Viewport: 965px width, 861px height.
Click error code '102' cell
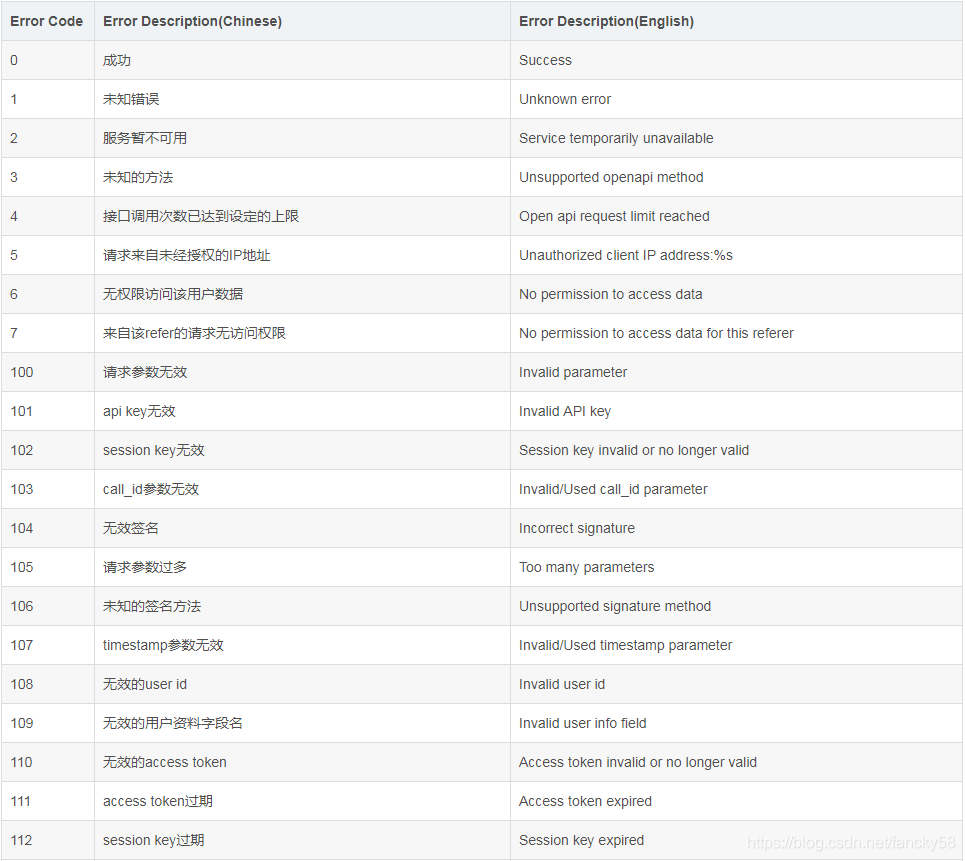pyautogui.click(x=47, y=450)
